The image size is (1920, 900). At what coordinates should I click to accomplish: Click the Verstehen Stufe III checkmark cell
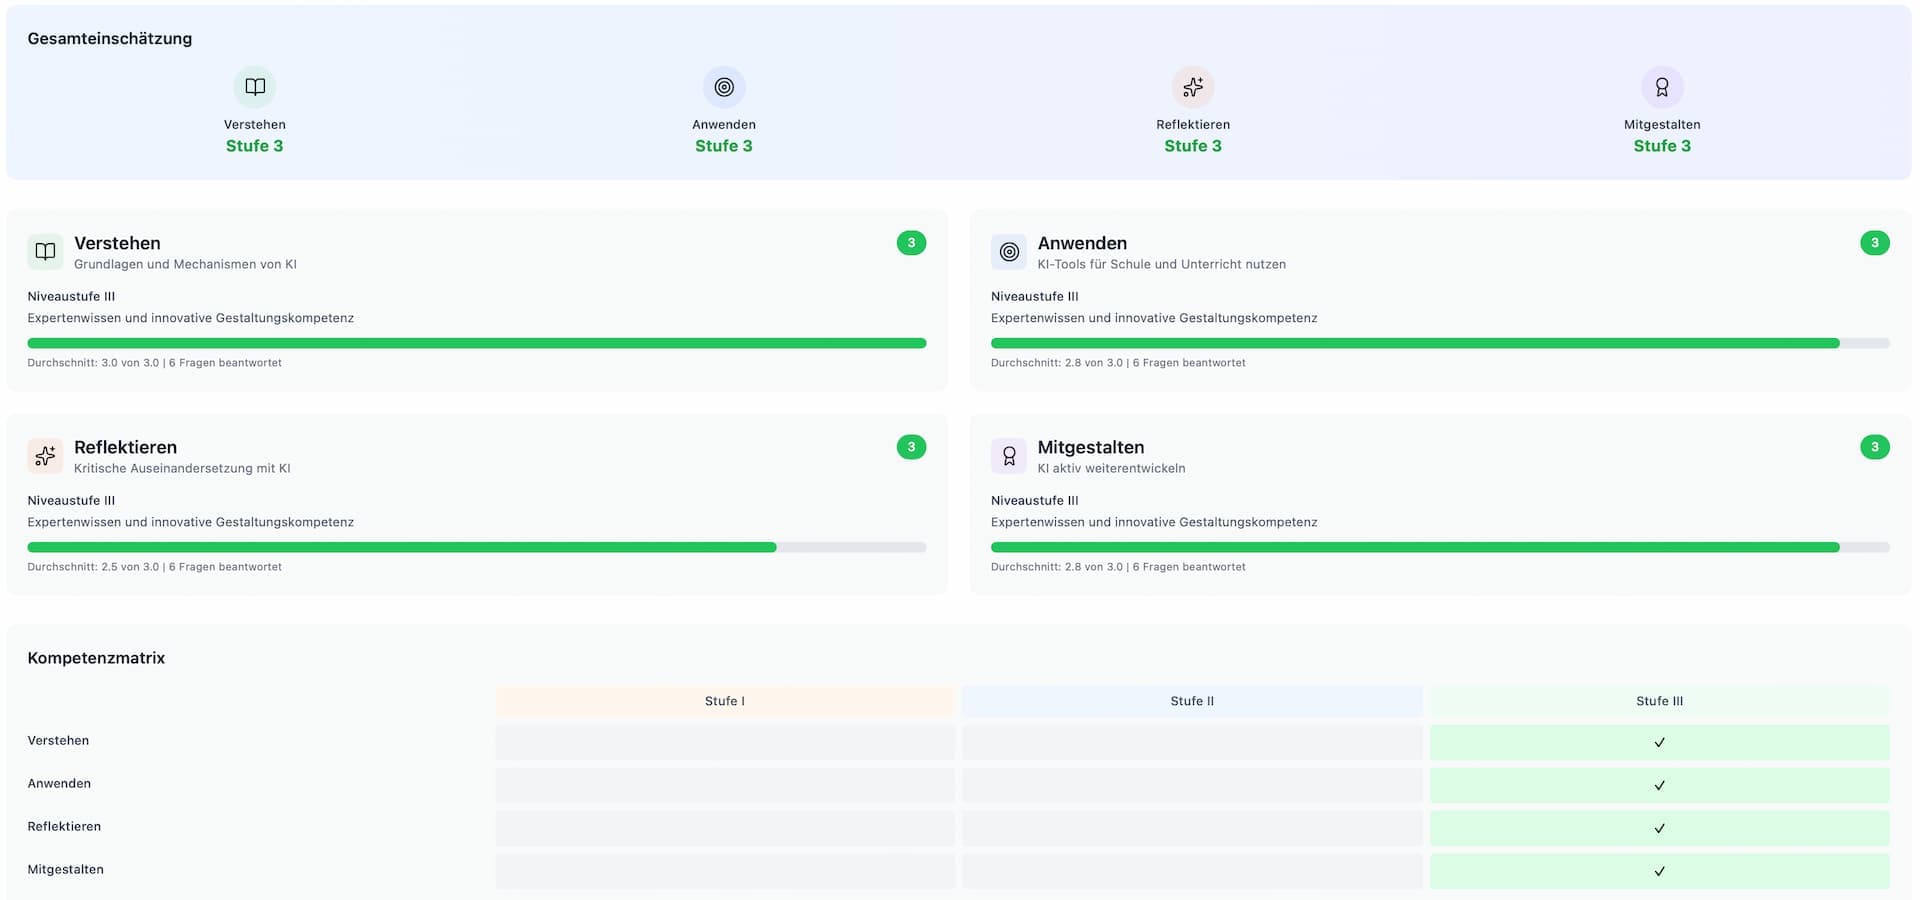coord(1659,742)
